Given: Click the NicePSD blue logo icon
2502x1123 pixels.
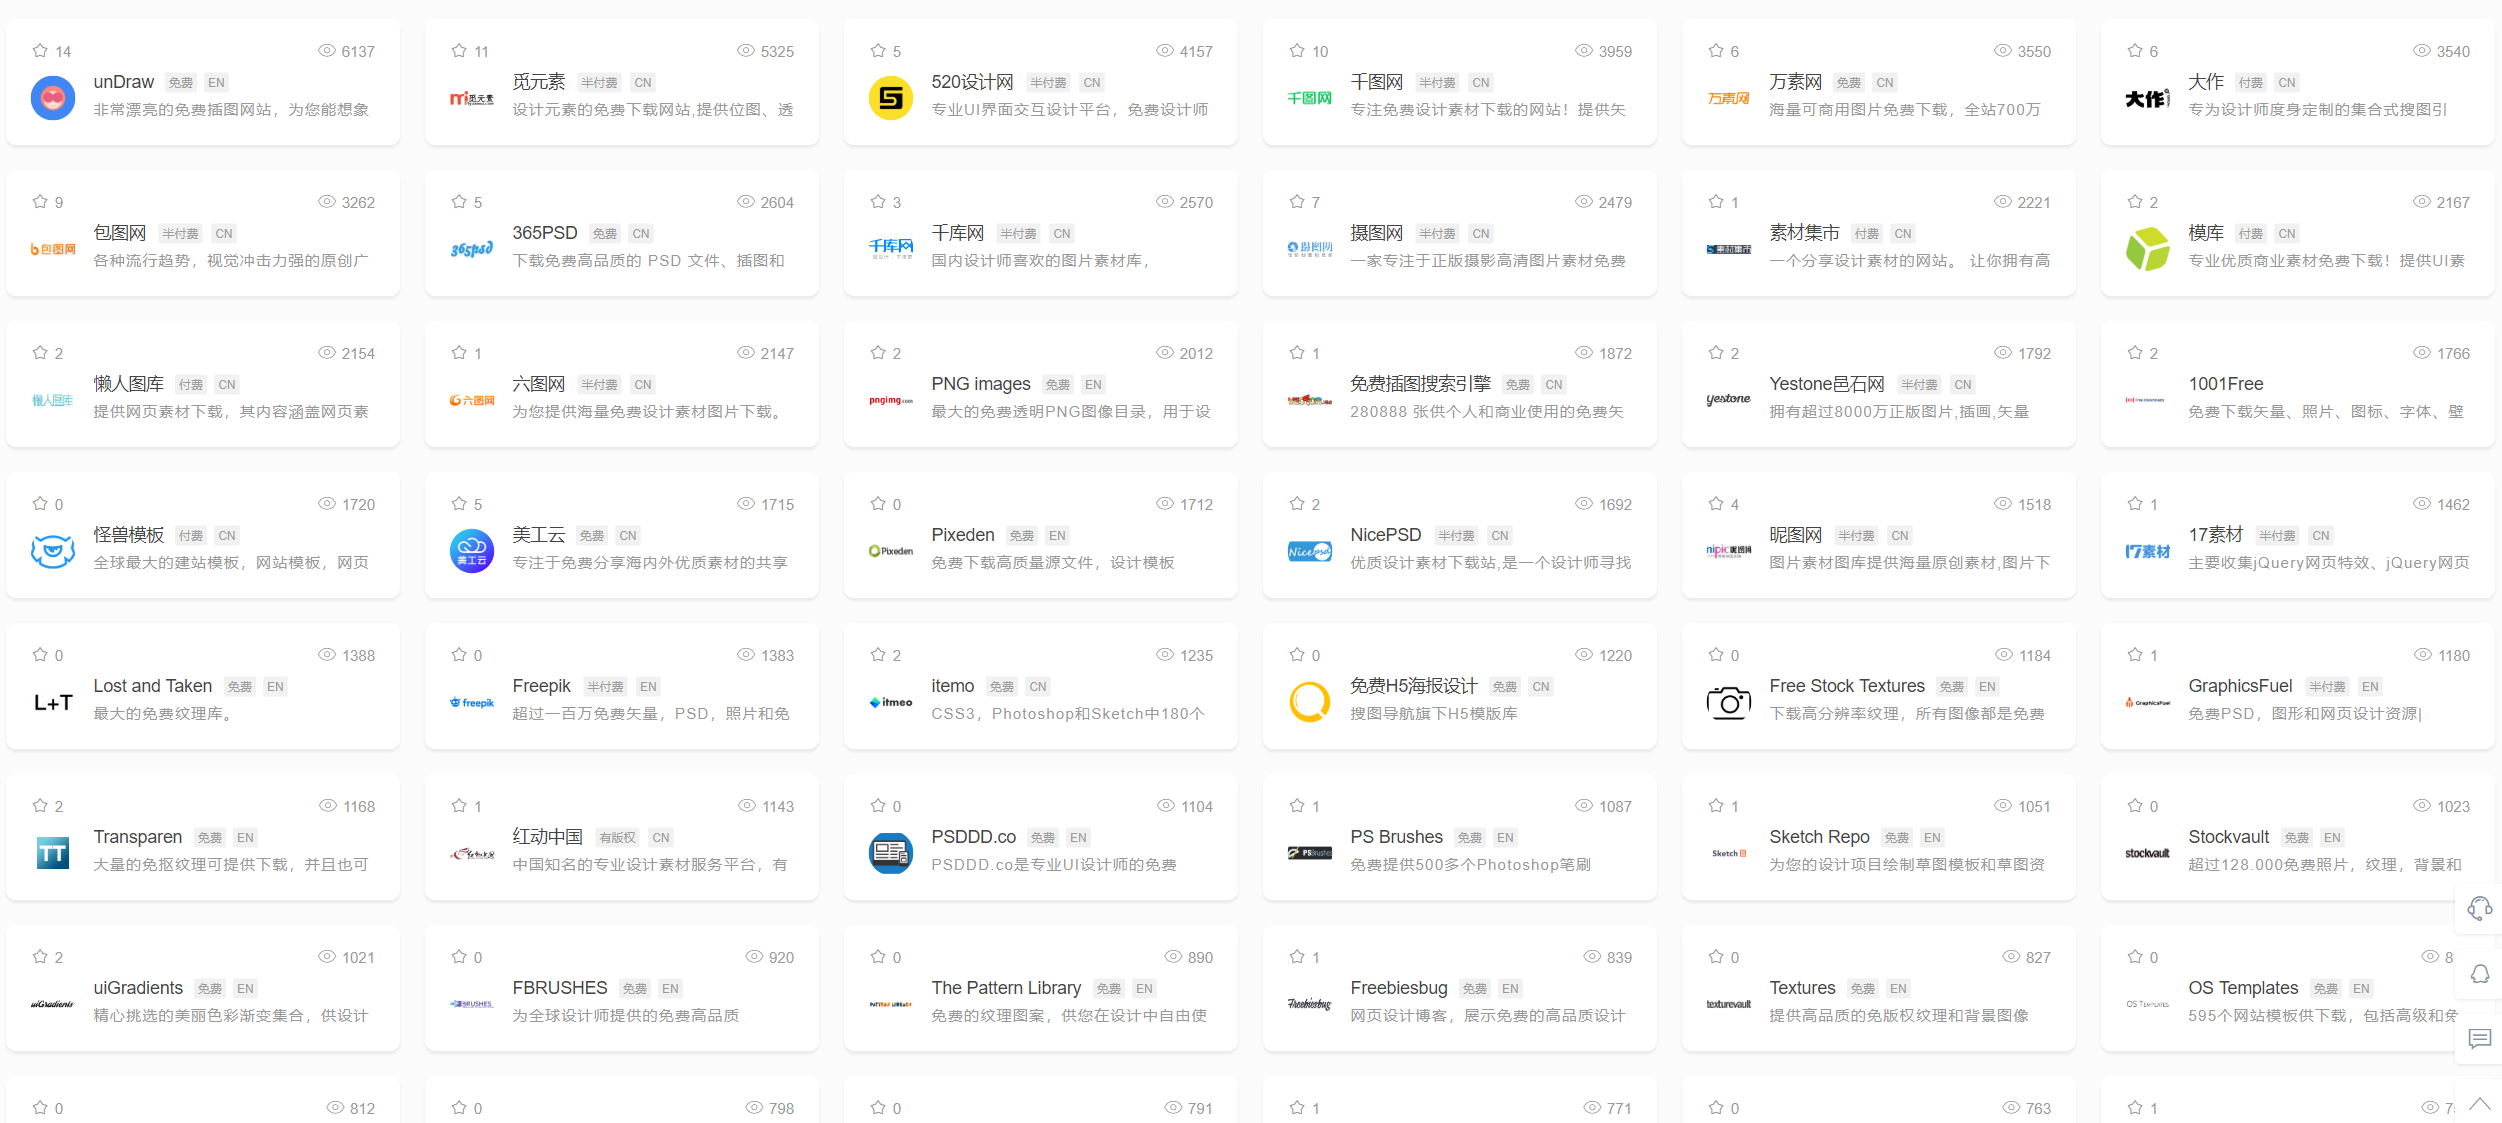Looking at the screenshot, I should point(1310,551).
